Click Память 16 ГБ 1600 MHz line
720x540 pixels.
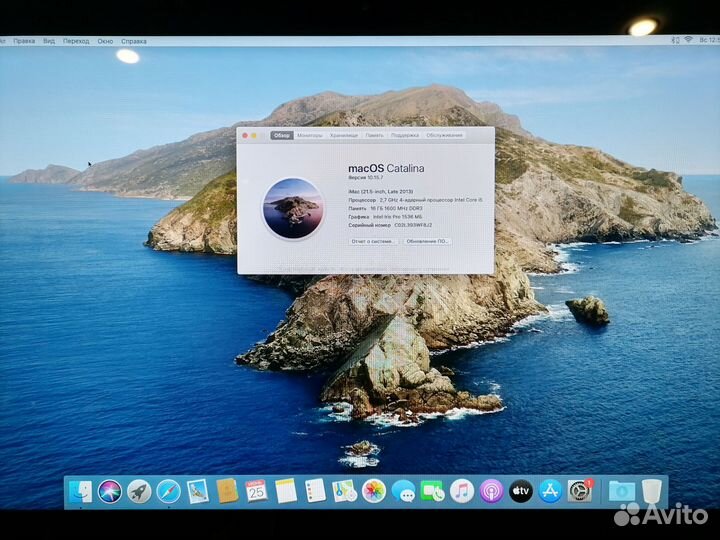385,208
